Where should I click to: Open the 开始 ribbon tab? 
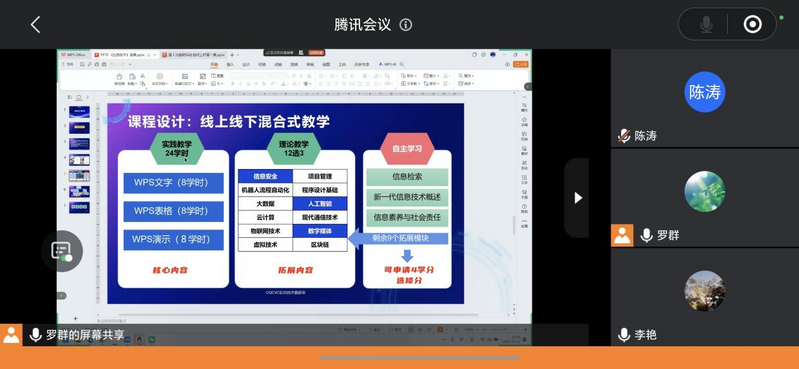tap(214, 65)
